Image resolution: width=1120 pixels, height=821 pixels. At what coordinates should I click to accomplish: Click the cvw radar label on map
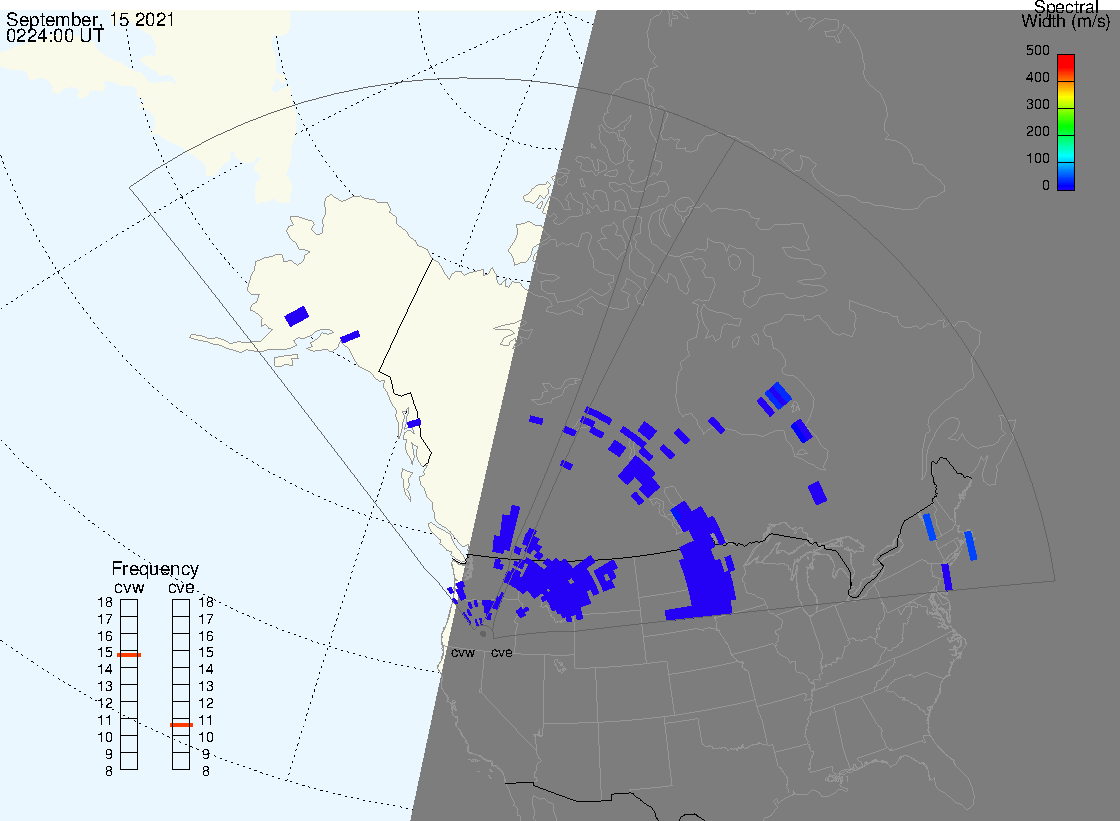pos(463,653)
